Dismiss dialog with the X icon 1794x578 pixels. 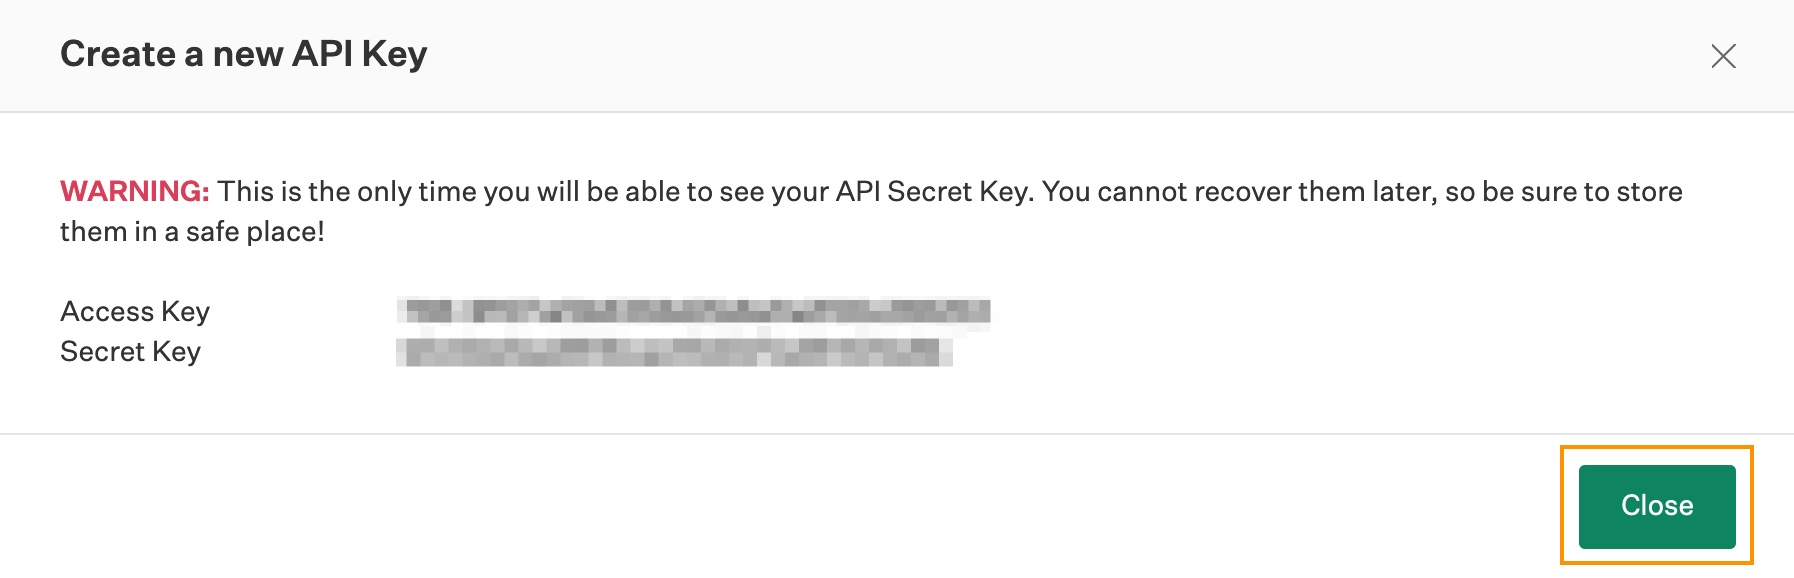tap(1723, 56)
